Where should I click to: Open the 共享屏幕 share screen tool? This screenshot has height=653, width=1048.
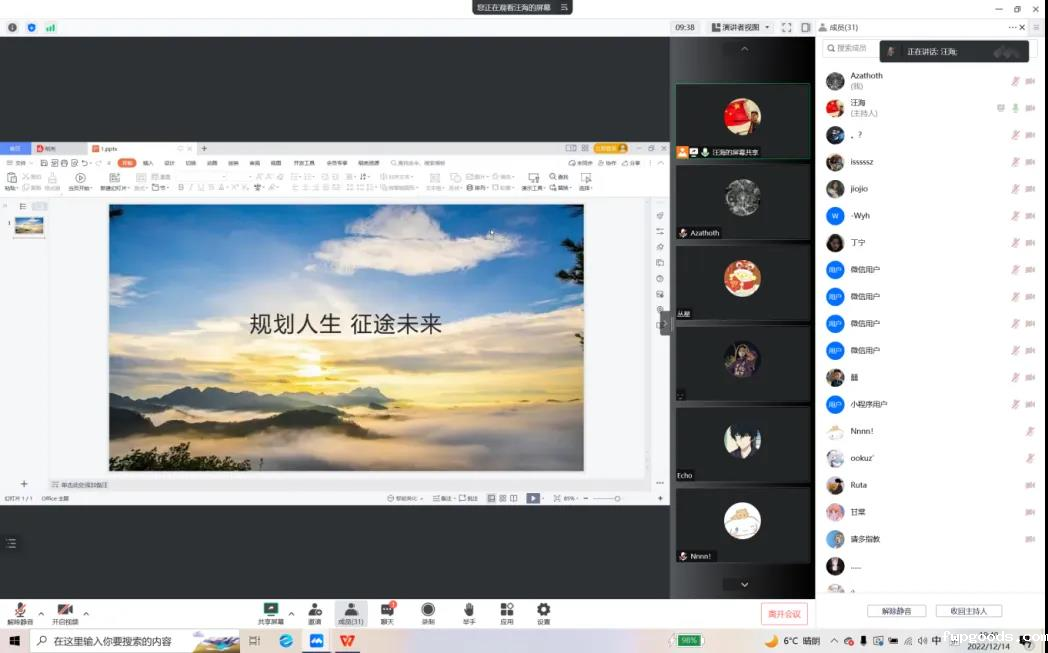[x=270, y=612]
